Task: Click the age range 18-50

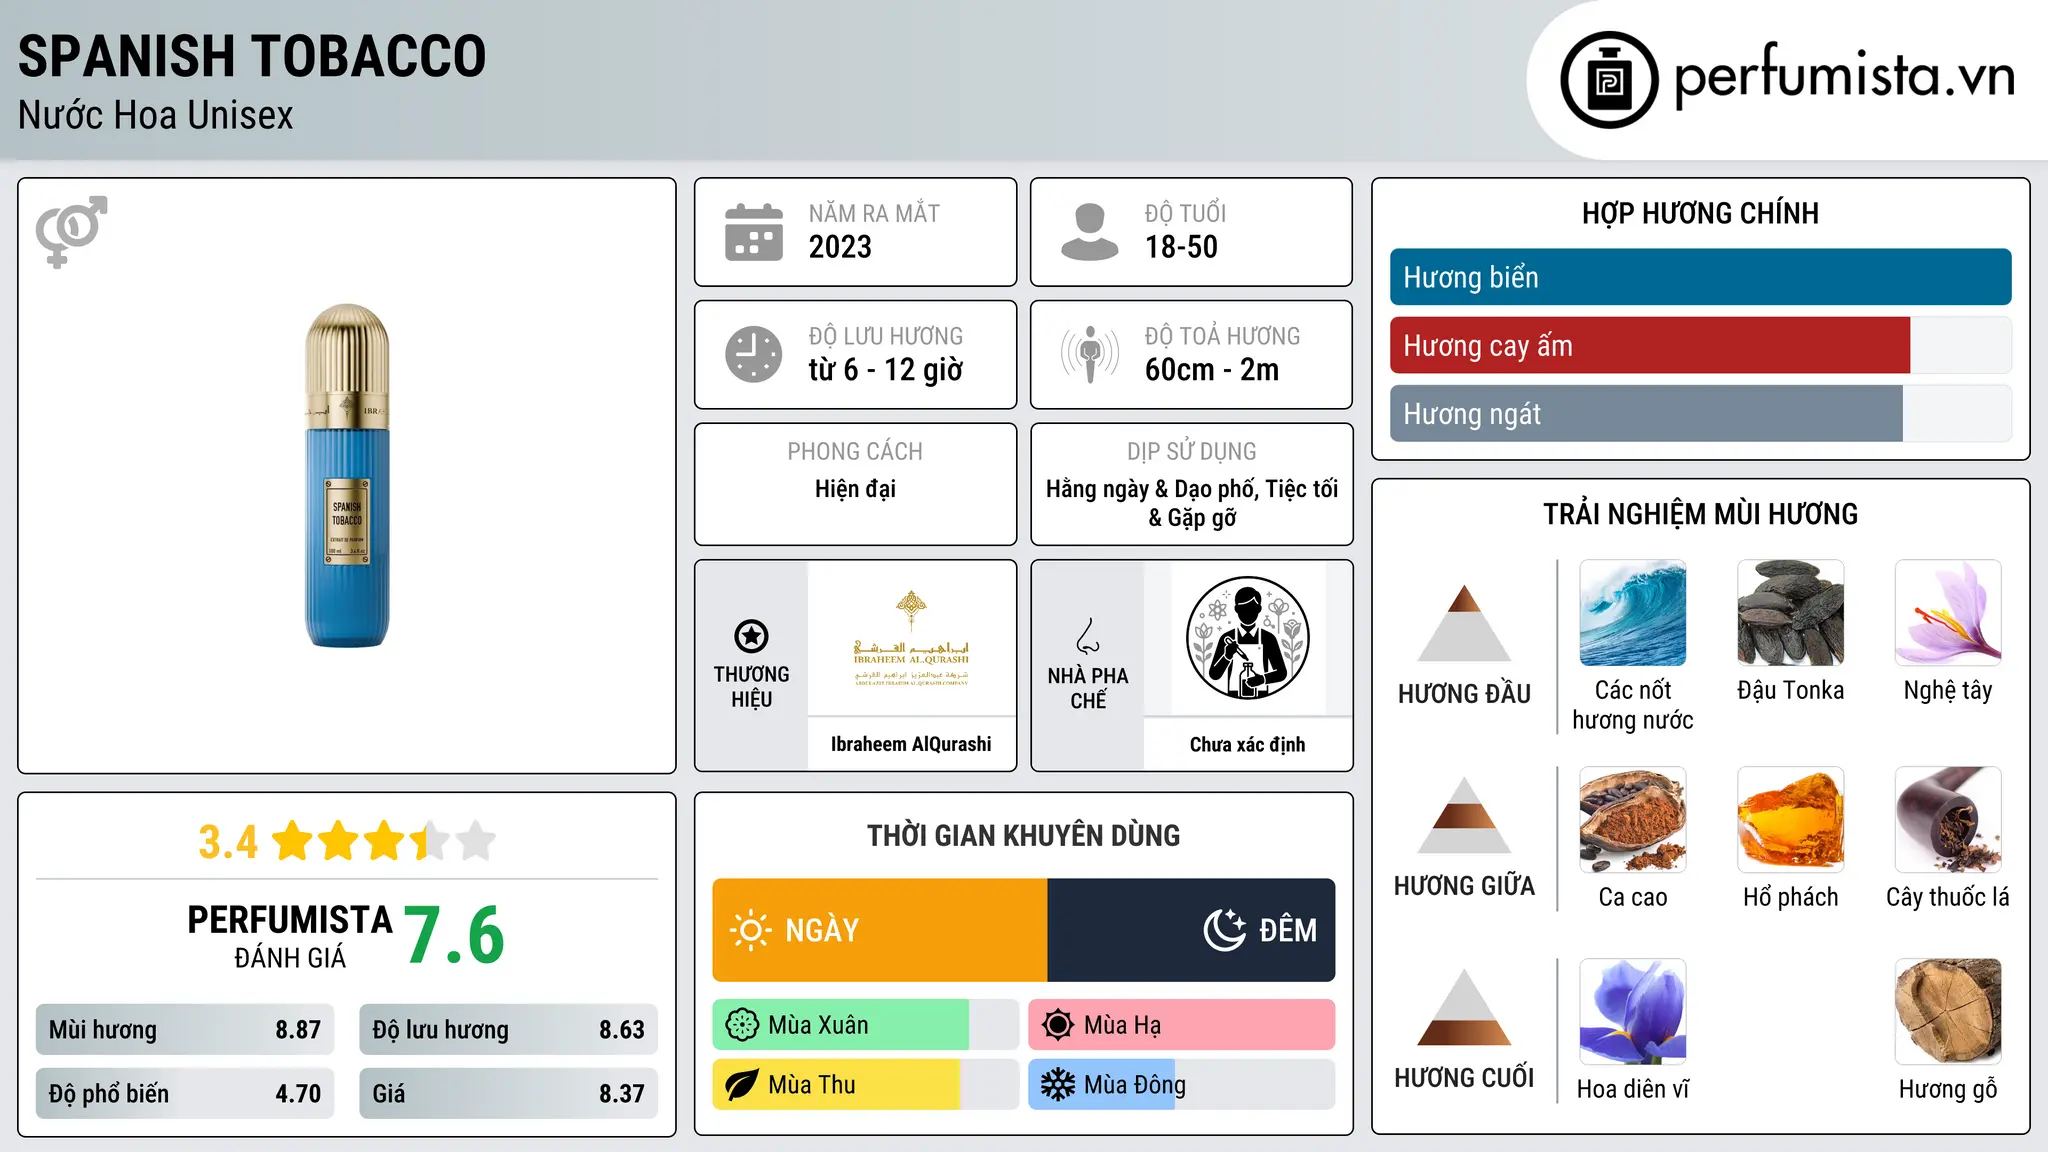Action: [x=1181, y=247]
